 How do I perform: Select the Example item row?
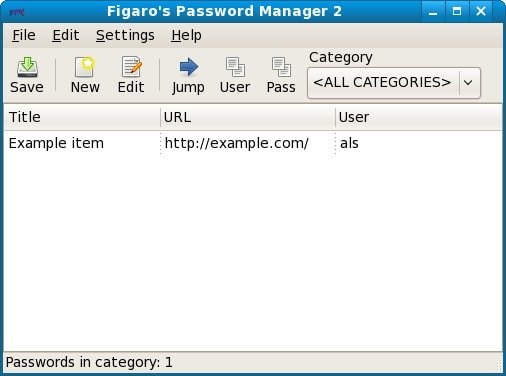[x=253, y=143]
